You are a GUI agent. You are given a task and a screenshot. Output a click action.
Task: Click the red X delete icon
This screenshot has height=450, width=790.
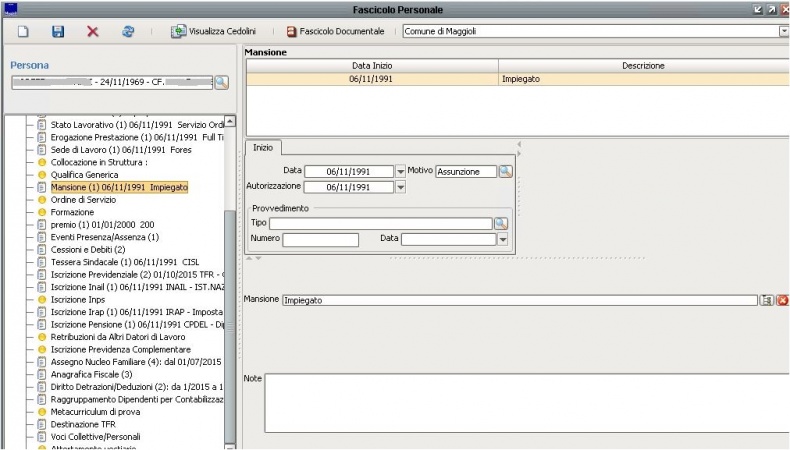93,32
